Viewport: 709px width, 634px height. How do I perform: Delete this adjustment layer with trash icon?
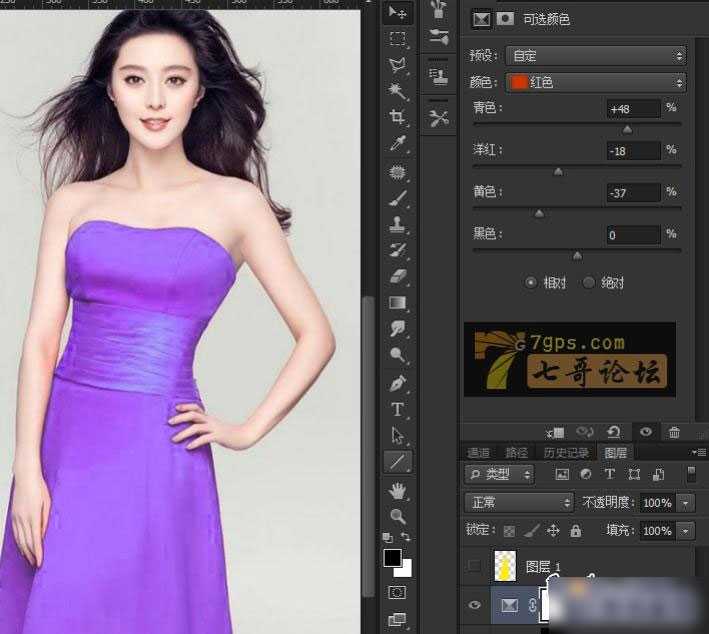pyautogui.click(x=674, y=432)
